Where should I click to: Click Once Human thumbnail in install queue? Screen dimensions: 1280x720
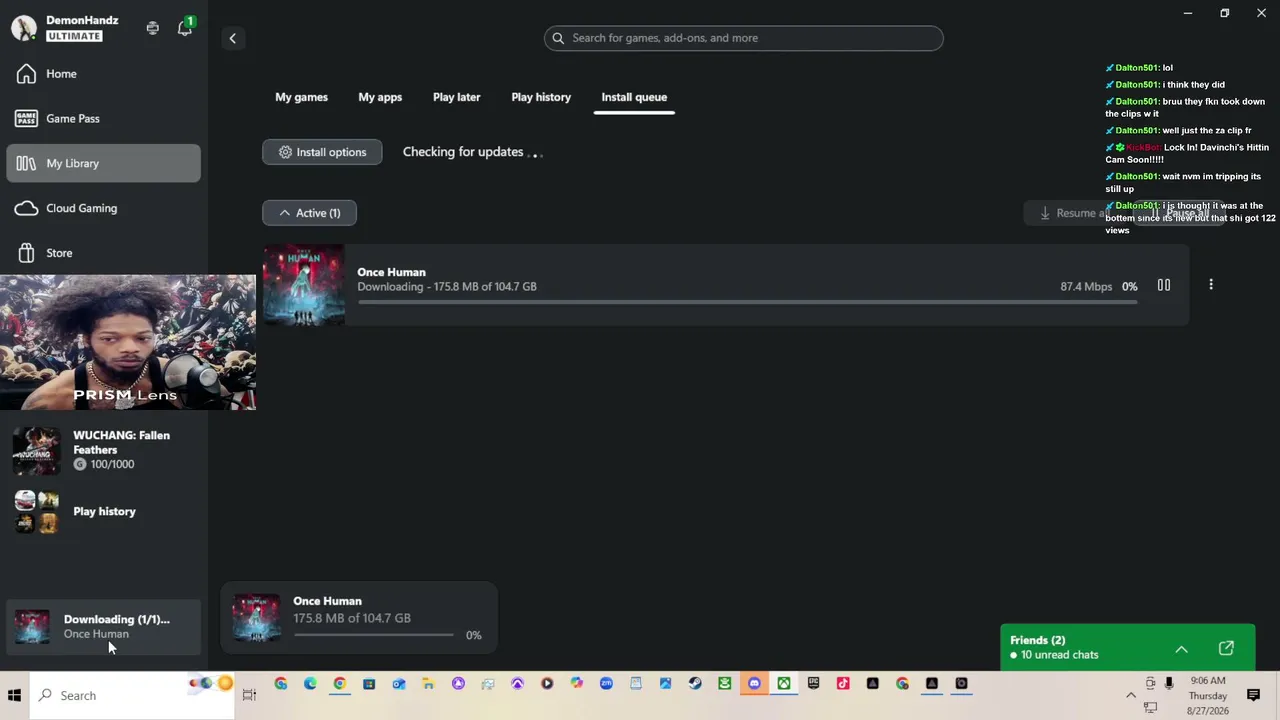pos(304,285)
